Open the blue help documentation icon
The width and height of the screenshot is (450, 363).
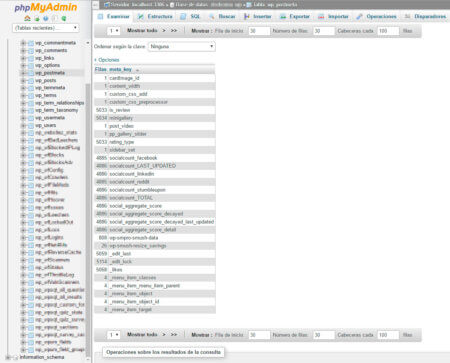[x=46, y=19]
